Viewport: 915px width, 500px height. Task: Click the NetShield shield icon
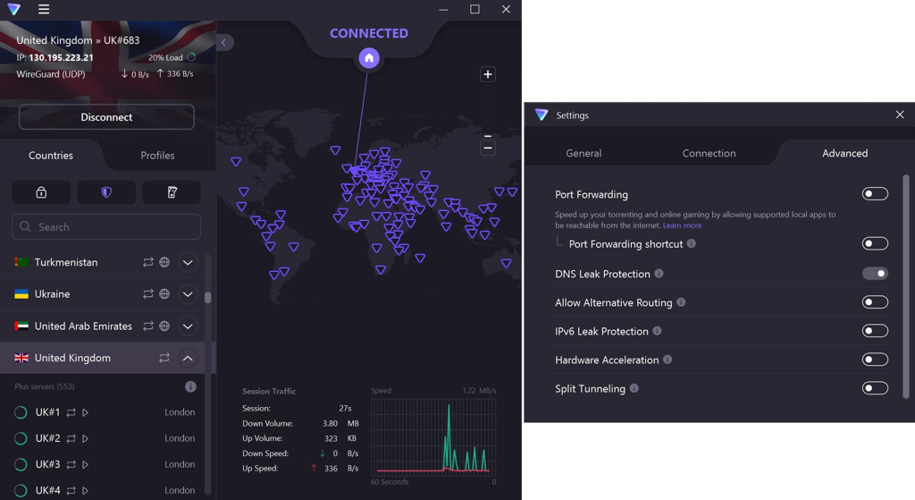(106, 192)
